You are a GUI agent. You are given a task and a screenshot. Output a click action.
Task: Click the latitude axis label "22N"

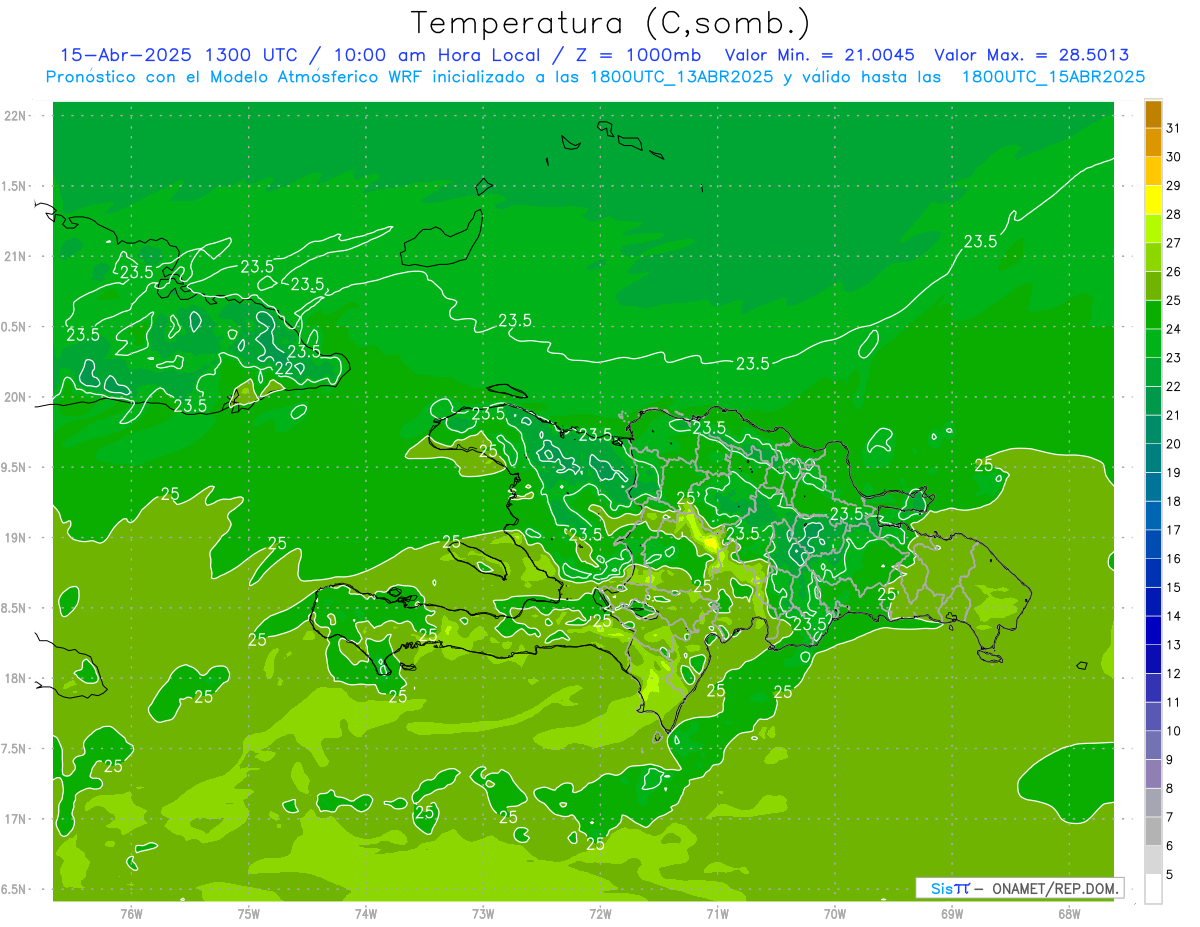15,116
